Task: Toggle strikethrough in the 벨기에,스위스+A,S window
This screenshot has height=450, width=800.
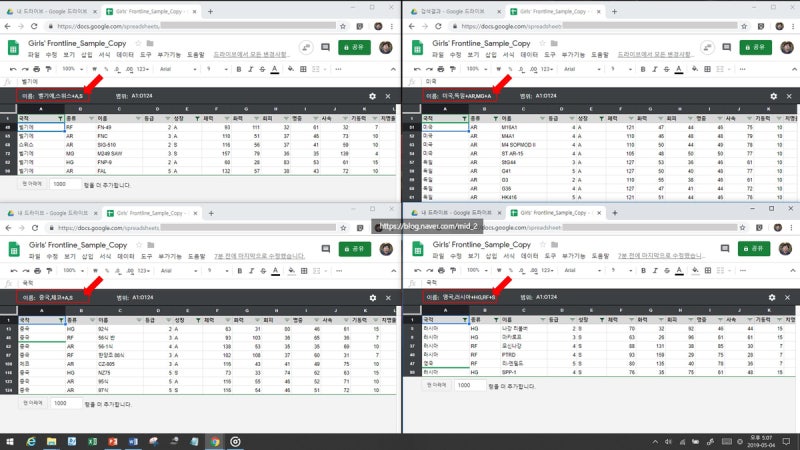Action: (262, 69)
